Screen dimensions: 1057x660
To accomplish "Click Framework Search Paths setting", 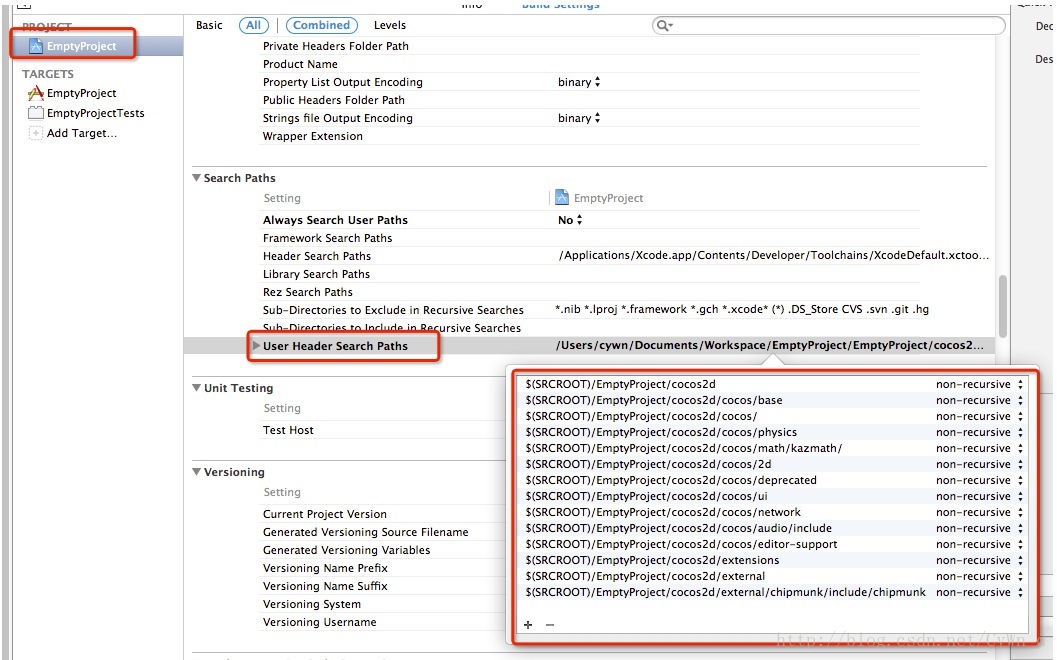I will (328, 238).
